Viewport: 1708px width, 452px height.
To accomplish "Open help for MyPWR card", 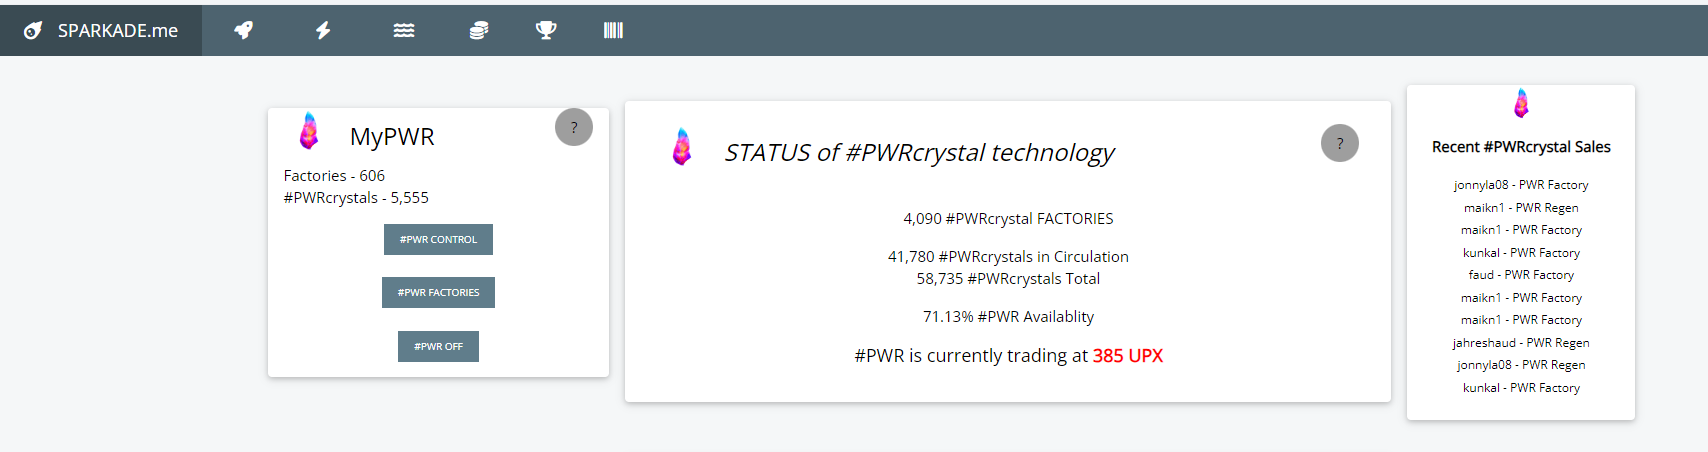I will click(x=574, y=127).
